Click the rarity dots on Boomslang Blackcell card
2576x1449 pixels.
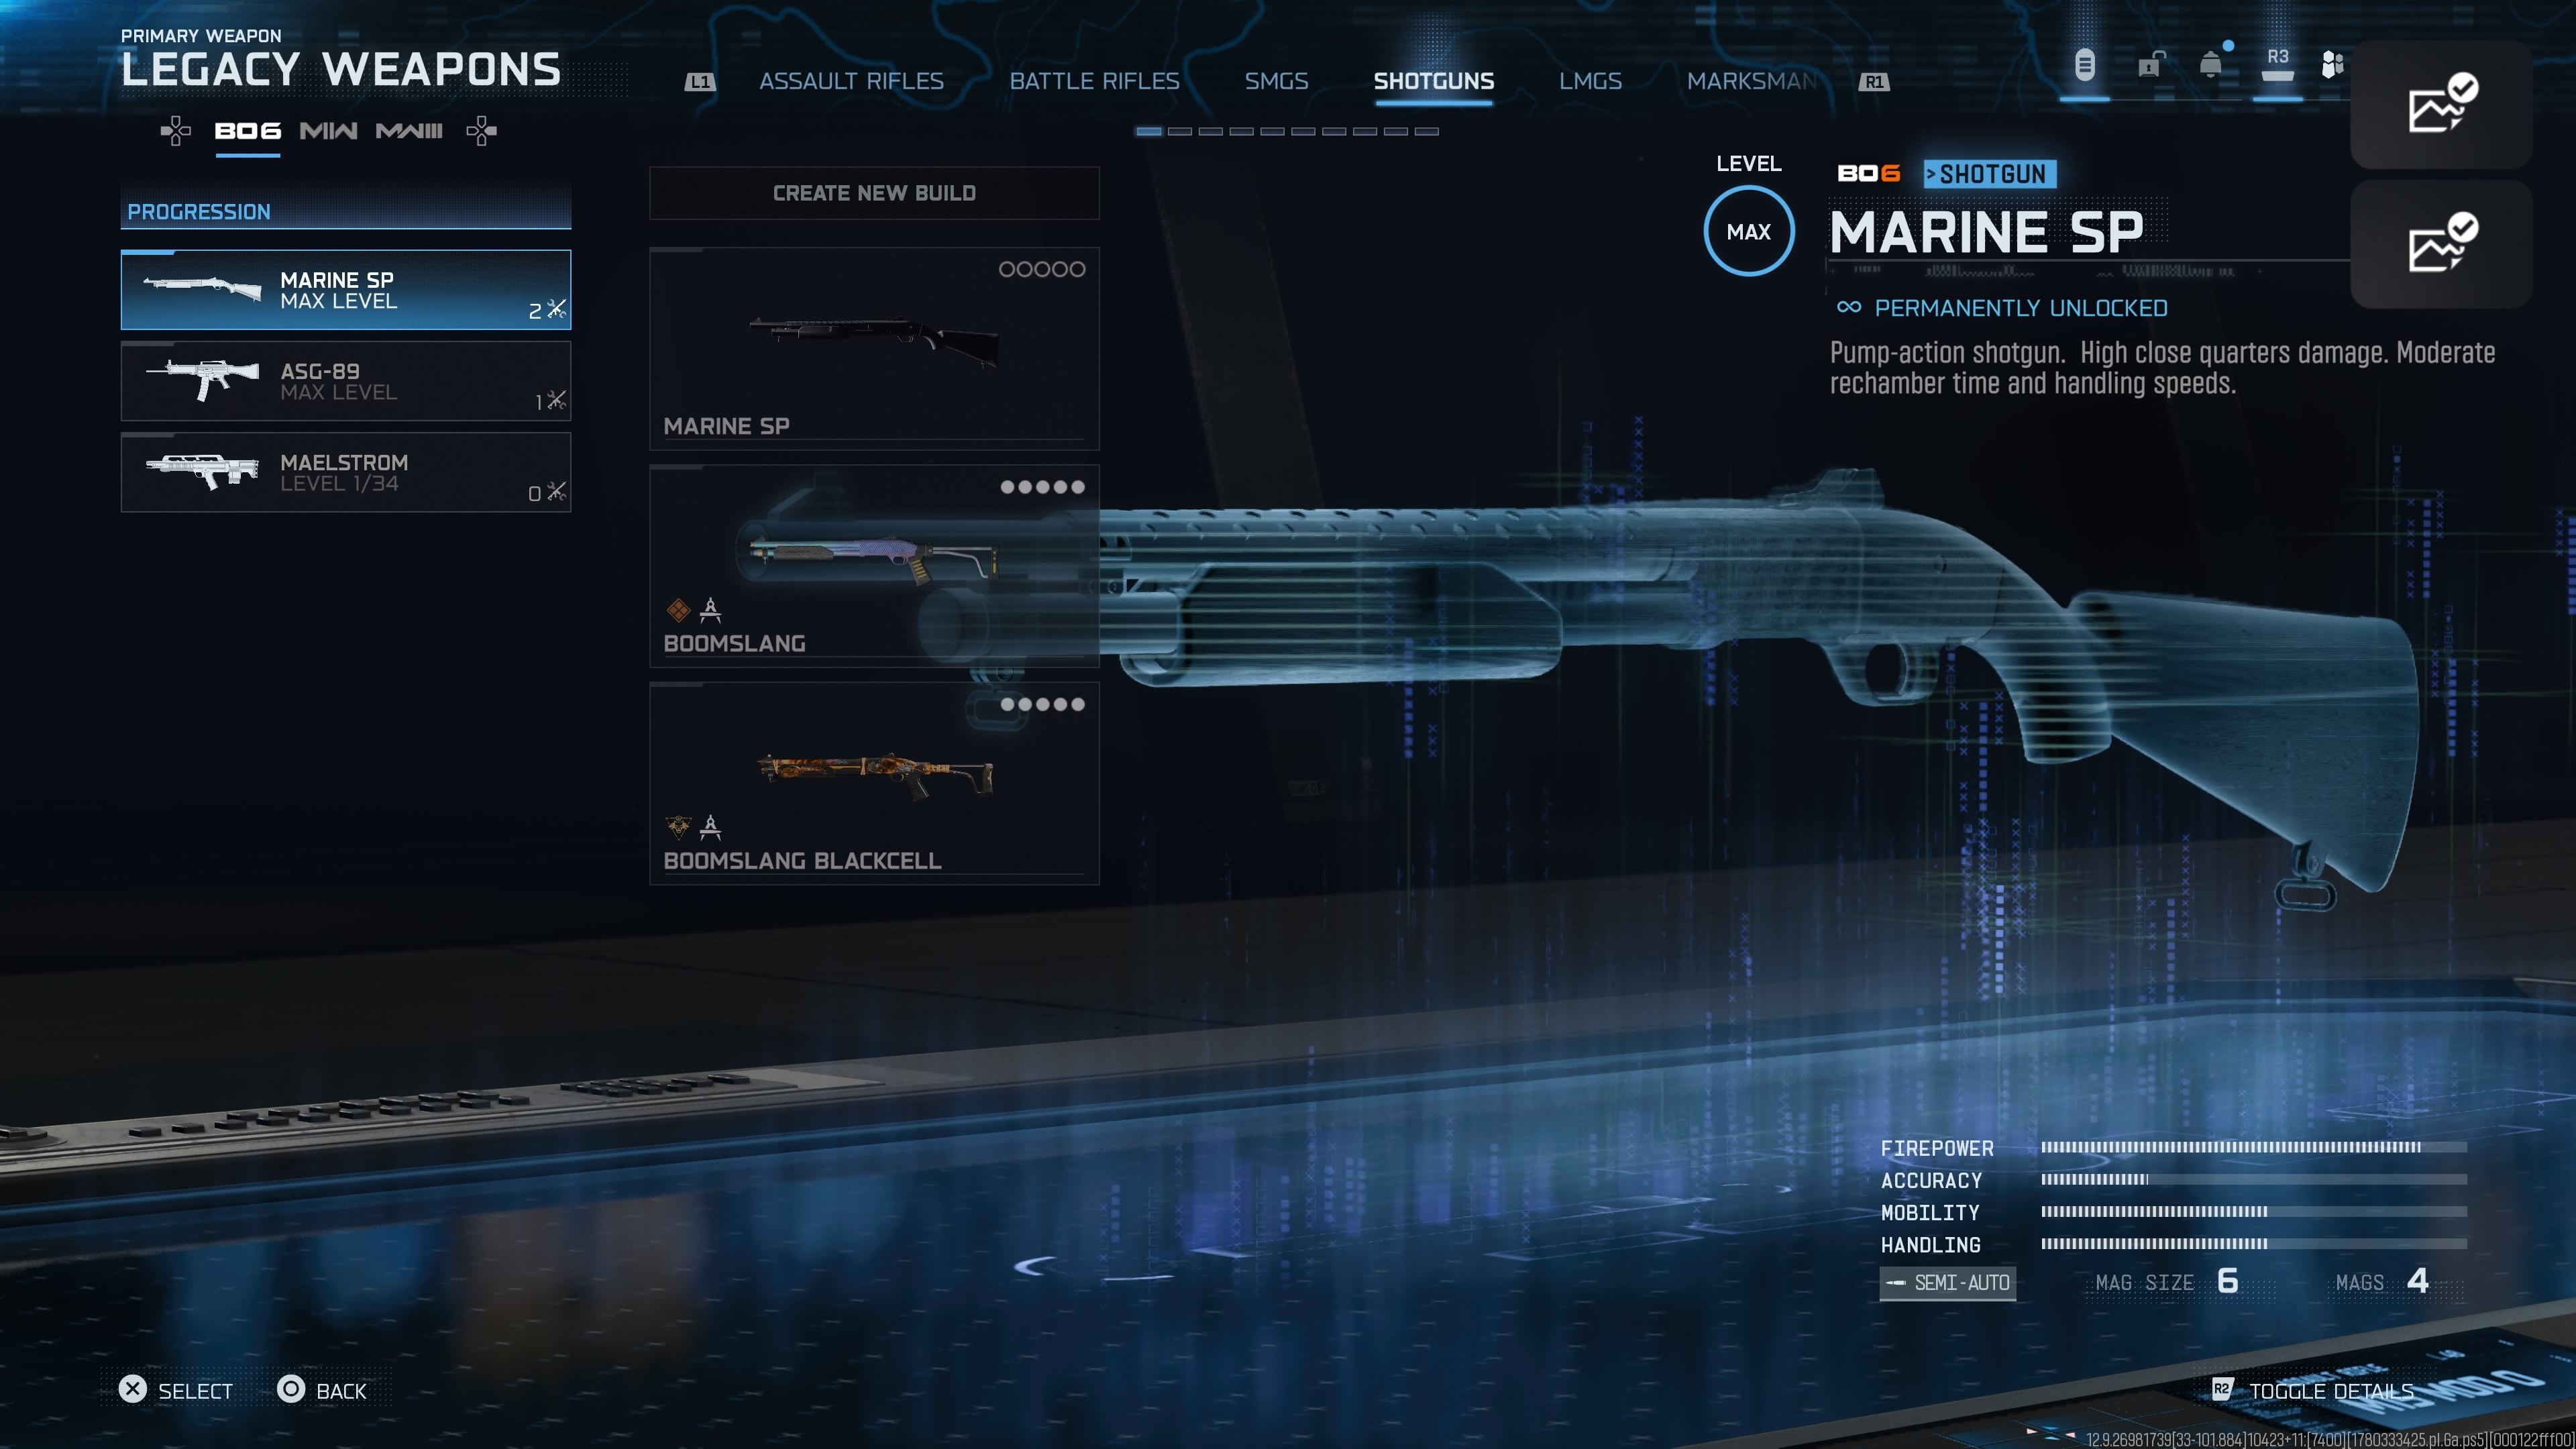(x=1042, y=704)
